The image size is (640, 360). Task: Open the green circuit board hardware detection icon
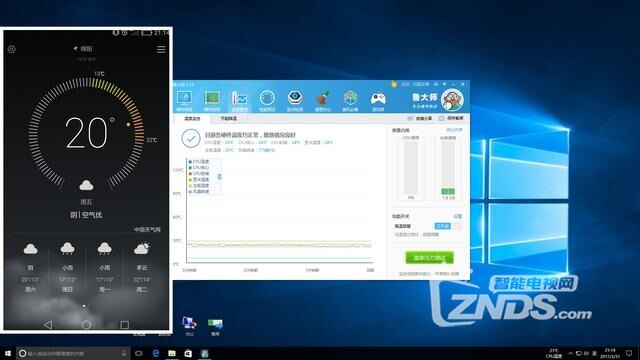click(x=212, y=100)
